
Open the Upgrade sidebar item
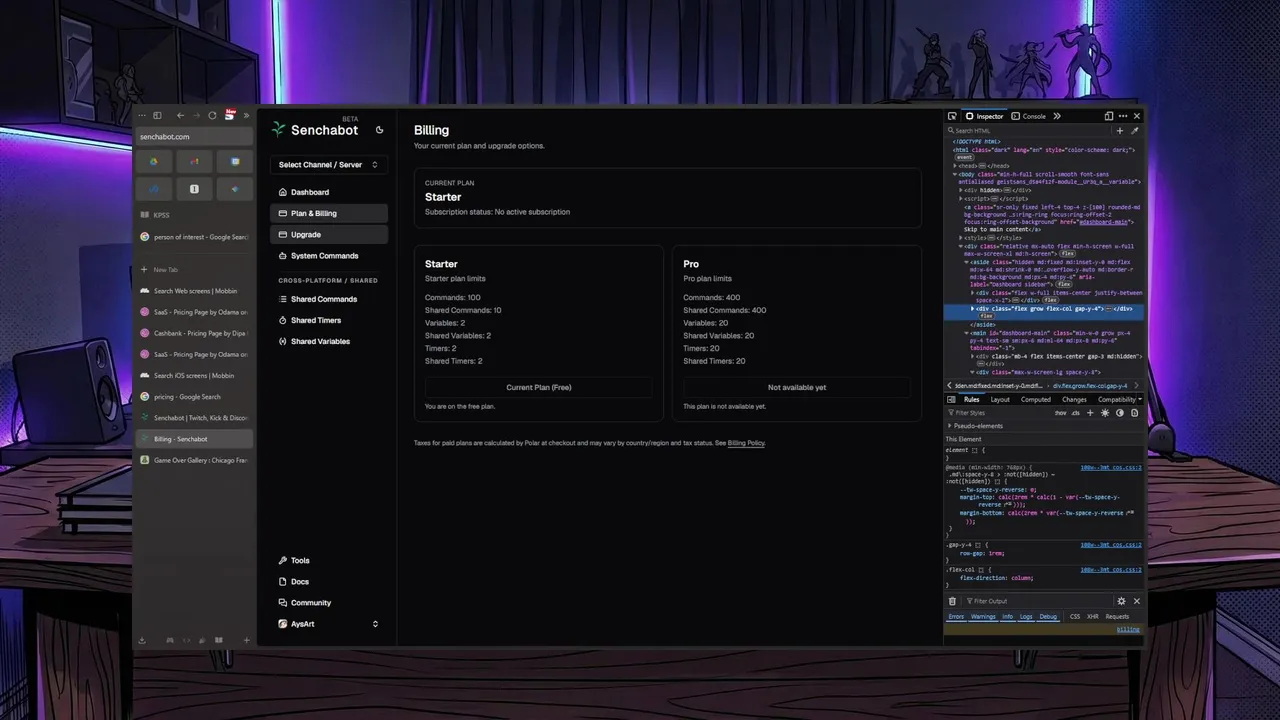point(328,234)
